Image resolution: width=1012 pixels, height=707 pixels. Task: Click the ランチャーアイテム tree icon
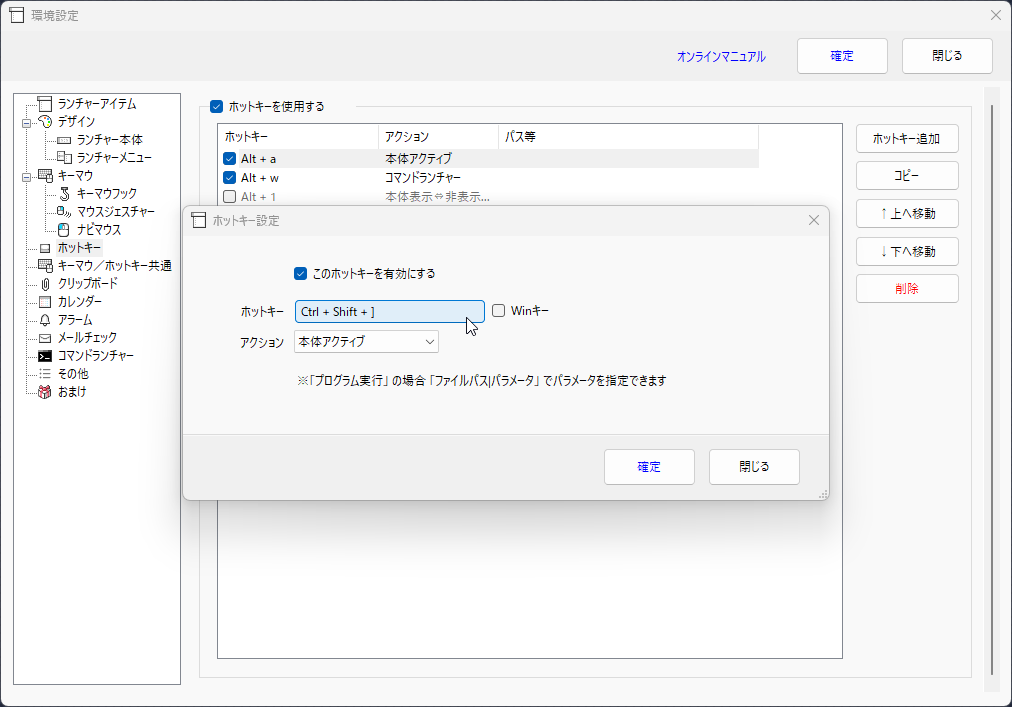[45, 104]
